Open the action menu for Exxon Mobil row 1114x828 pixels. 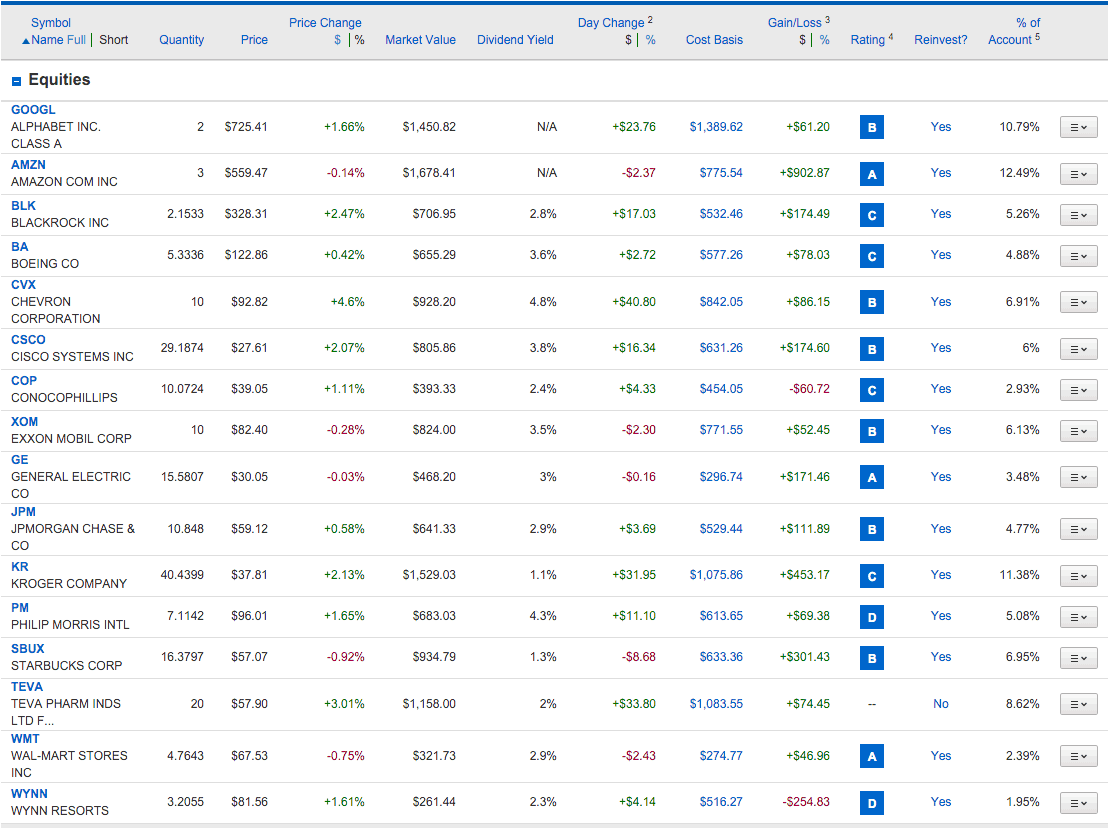[x=1078, y=431]
